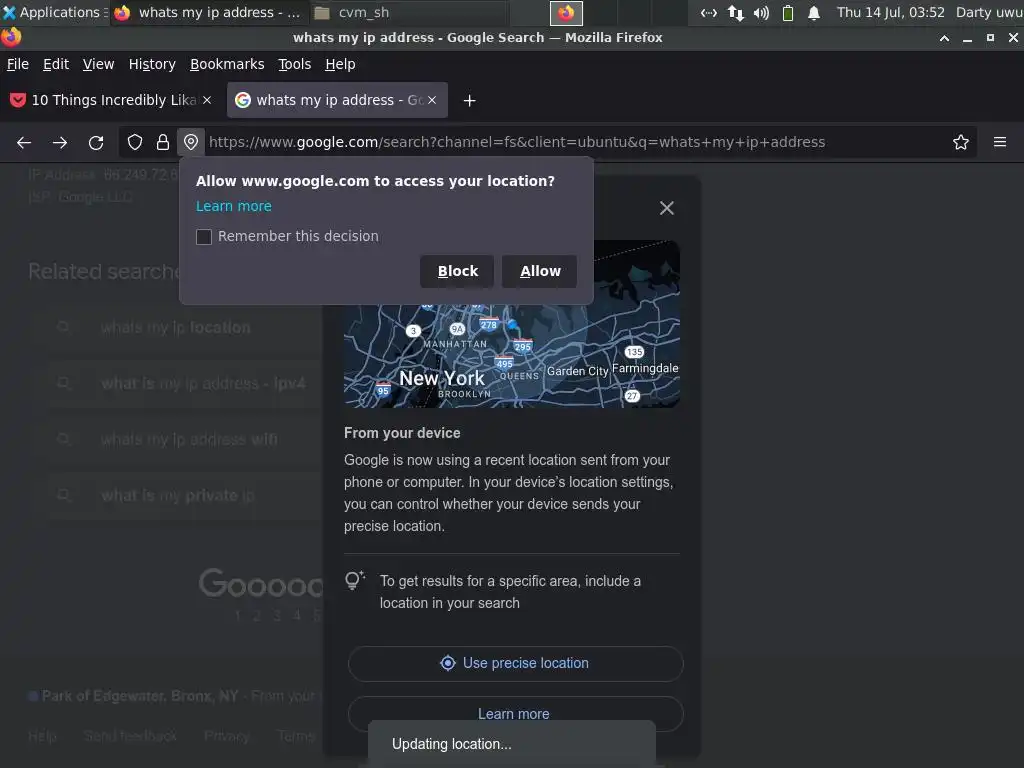1024x768 pixels.
Task: Block location access for google.com
Action: (x=457, y=271)
